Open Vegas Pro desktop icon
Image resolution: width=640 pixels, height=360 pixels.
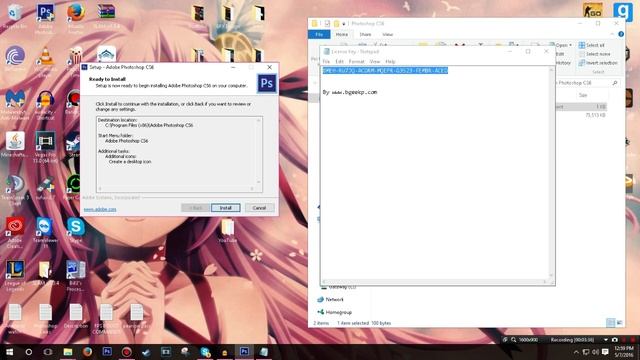tap(45, 146)
